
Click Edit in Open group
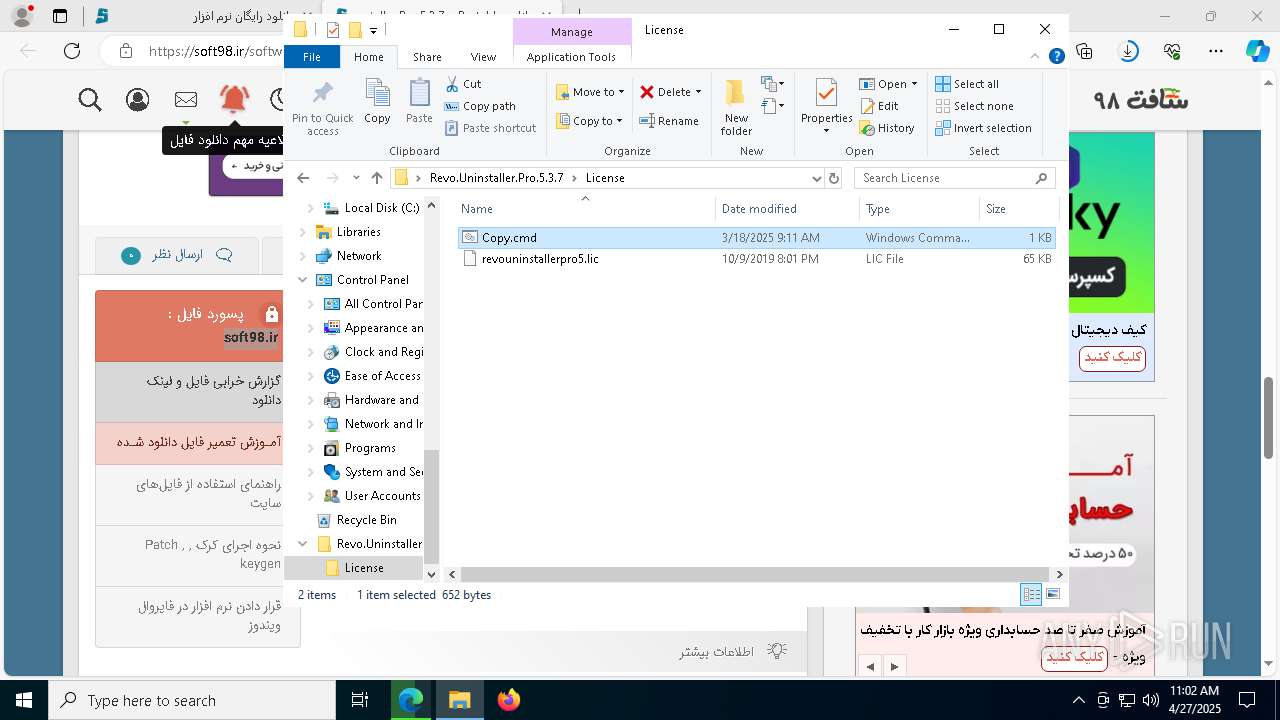879,106
